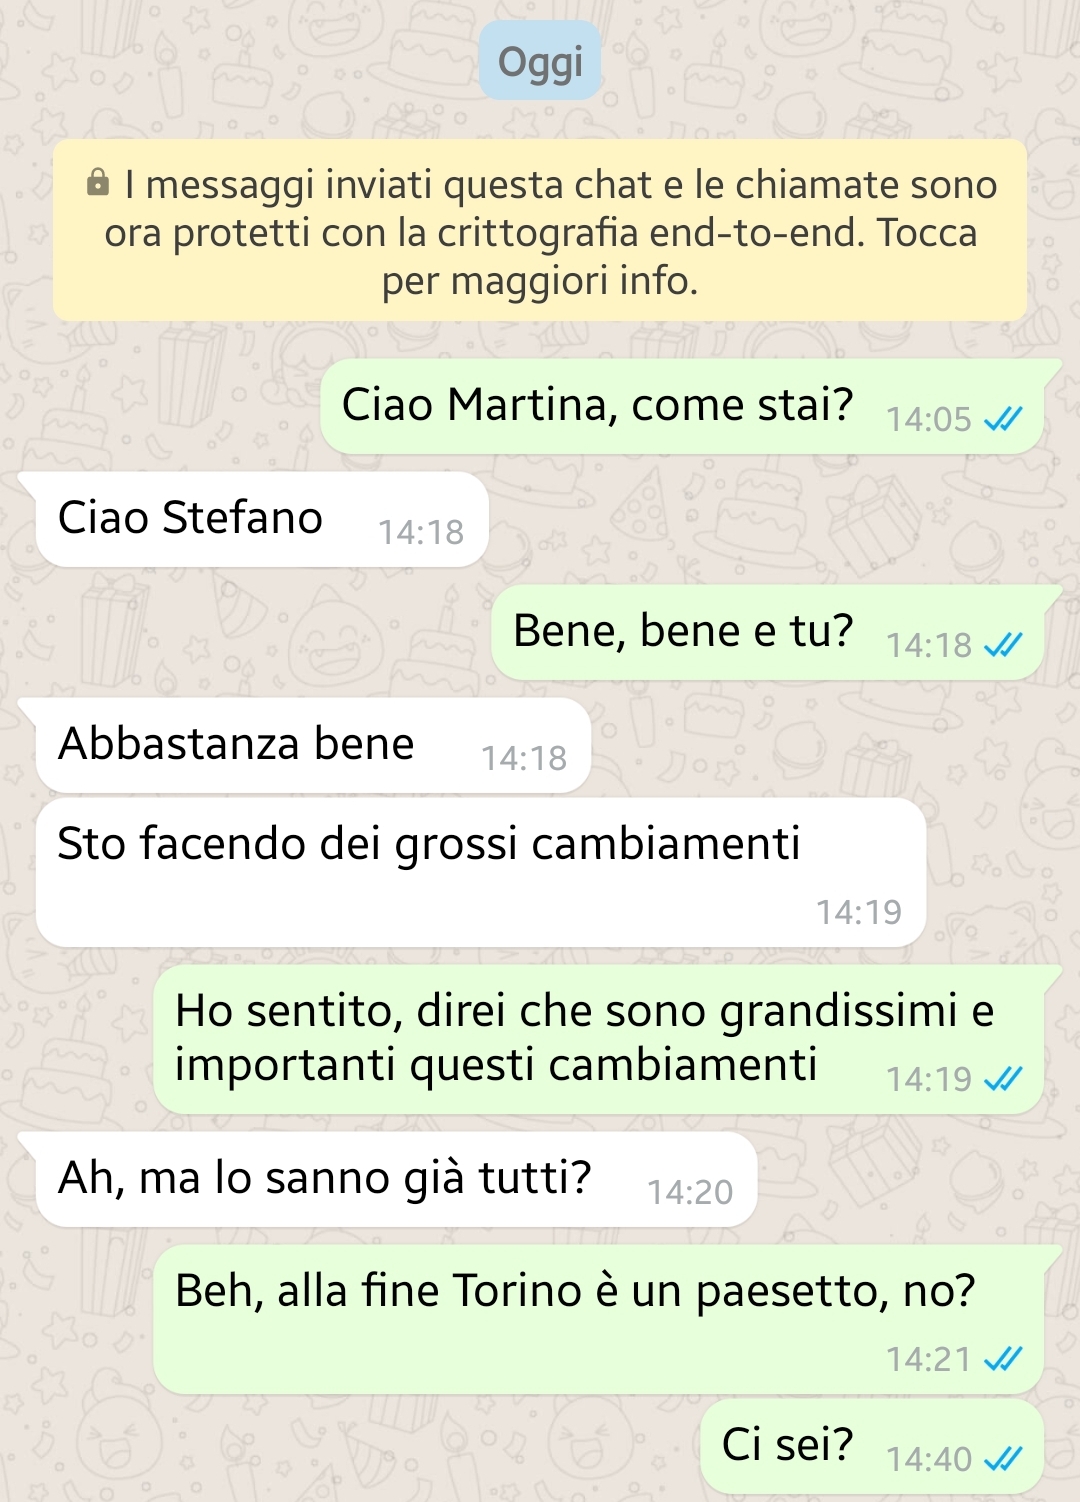Tap the "Bene, bene e tu?" message text
1080x1502 pixels.
coord(683,632)
